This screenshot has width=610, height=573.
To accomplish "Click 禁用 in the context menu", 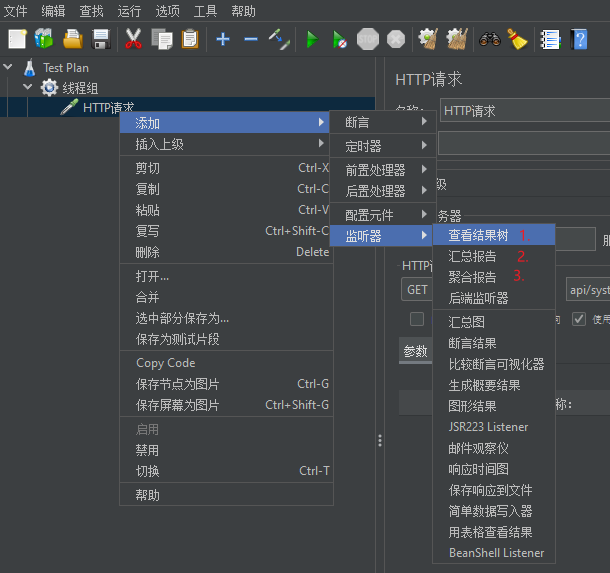I will [147, 450].
